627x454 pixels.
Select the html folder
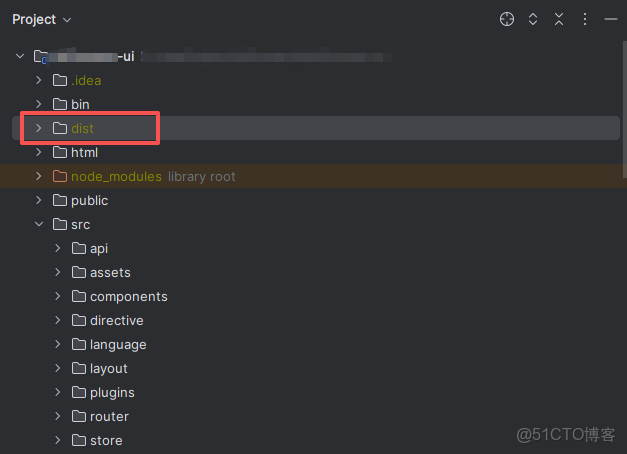pyautogui.click(x=84, y=152)
